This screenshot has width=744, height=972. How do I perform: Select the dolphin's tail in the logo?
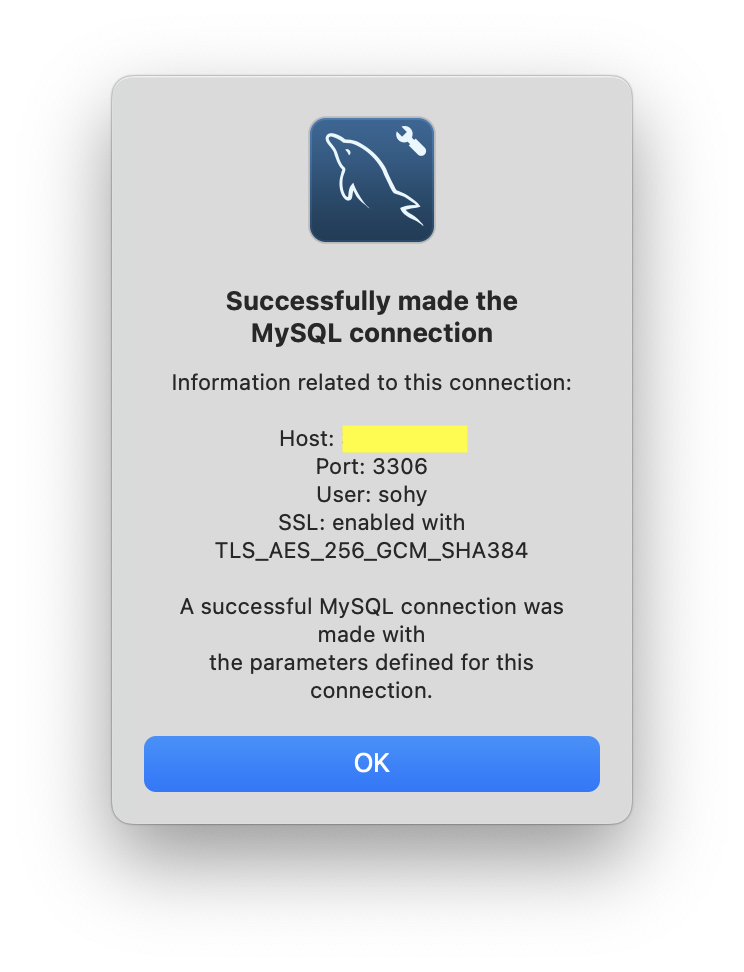coord(411,208)
